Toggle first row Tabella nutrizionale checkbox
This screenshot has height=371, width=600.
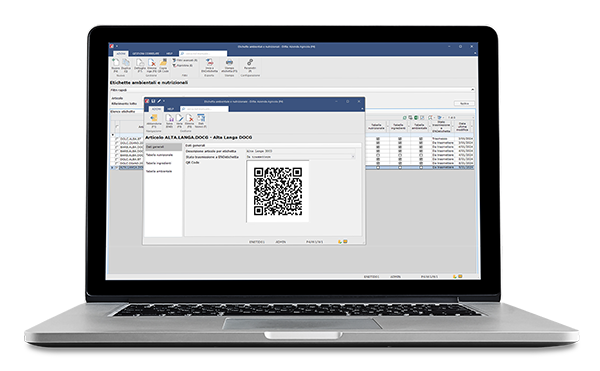[x=378, y=139]
